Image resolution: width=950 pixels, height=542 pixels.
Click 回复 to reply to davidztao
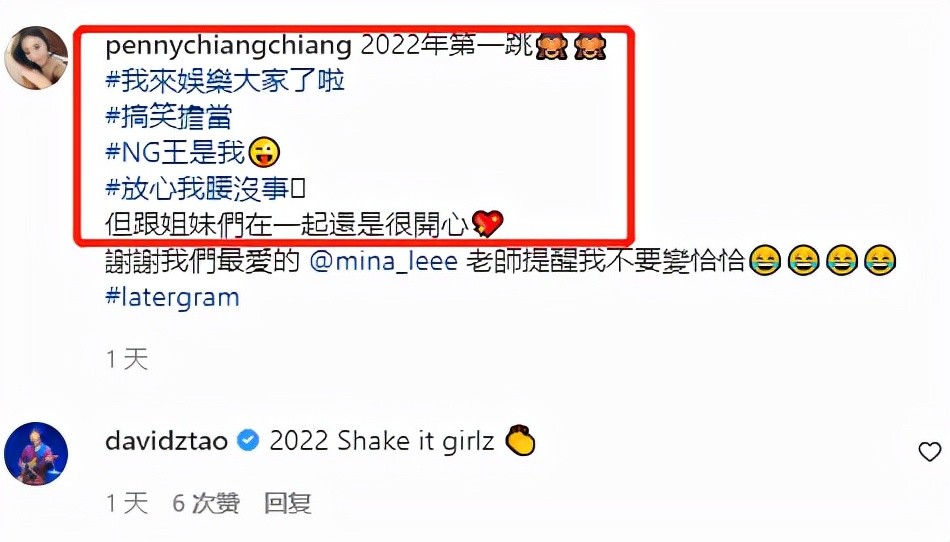(288, 503)
